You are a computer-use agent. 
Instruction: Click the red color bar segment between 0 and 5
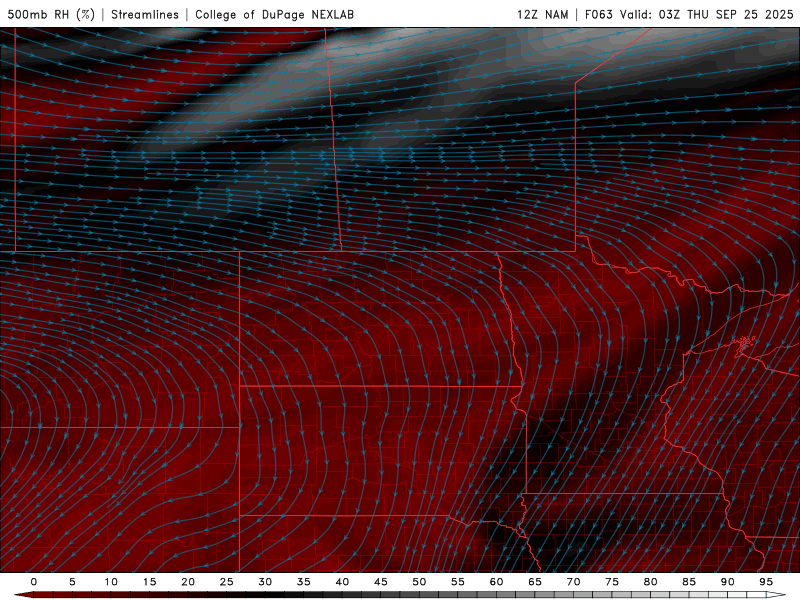(x=53, y=595)
